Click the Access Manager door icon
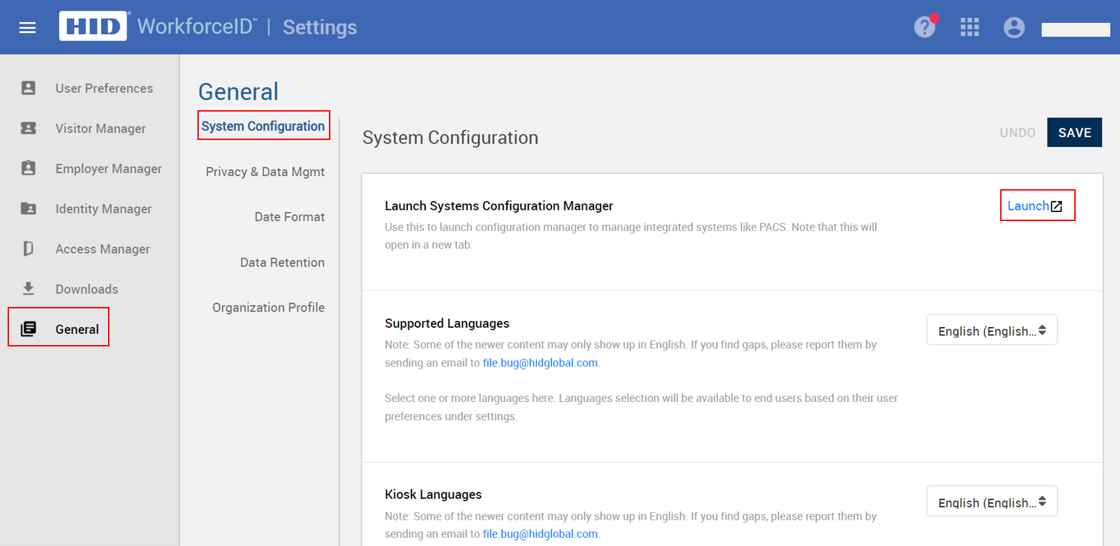The height and width of the screenshot is (546, 1120). coord(28,249)
